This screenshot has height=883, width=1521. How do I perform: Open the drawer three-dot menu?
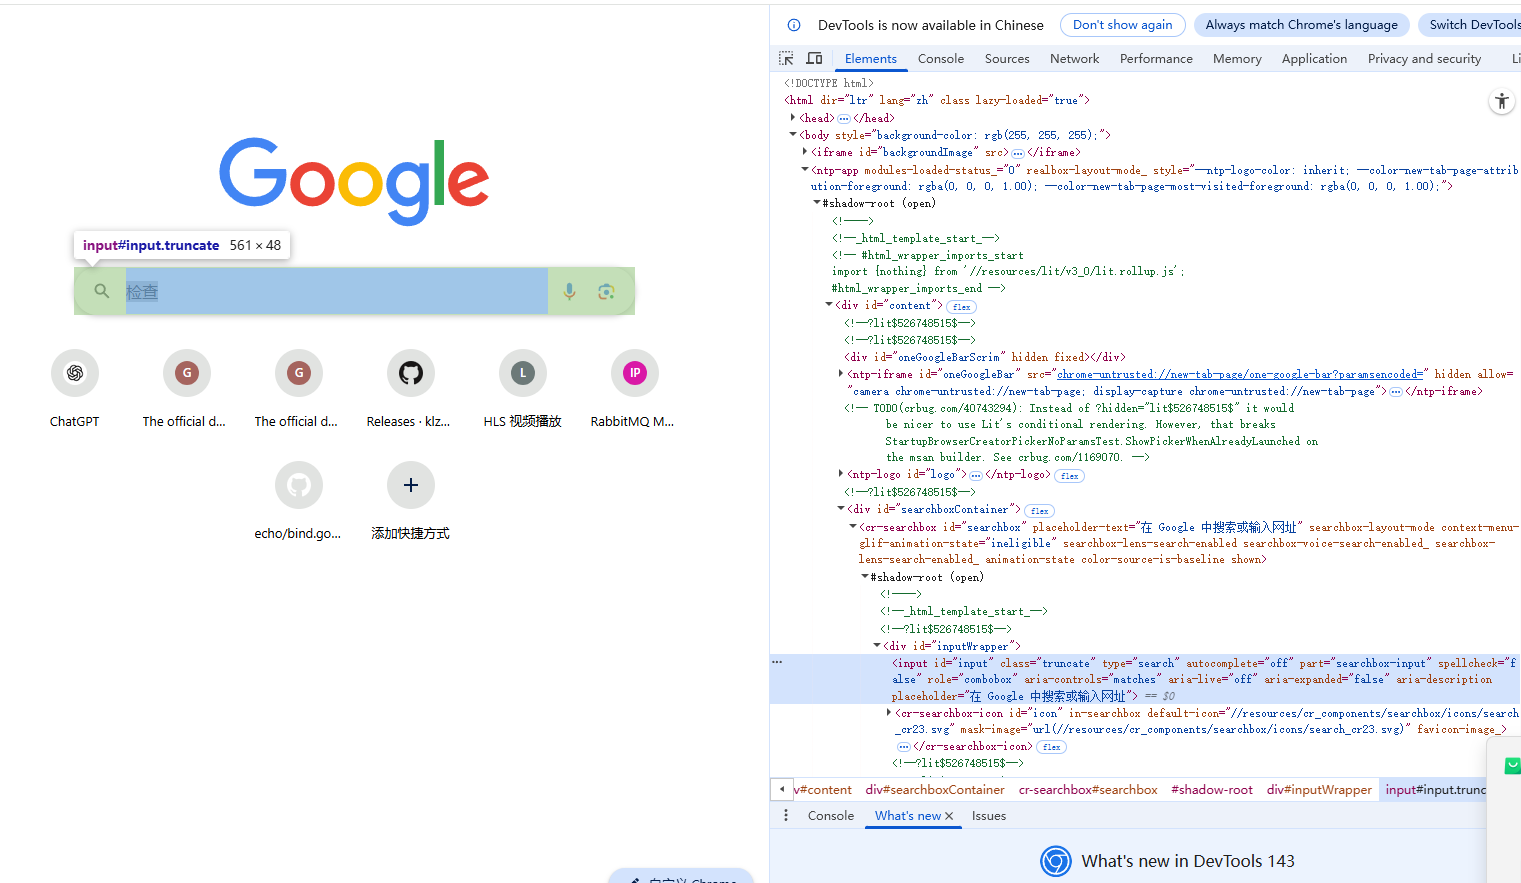point(786,816)
